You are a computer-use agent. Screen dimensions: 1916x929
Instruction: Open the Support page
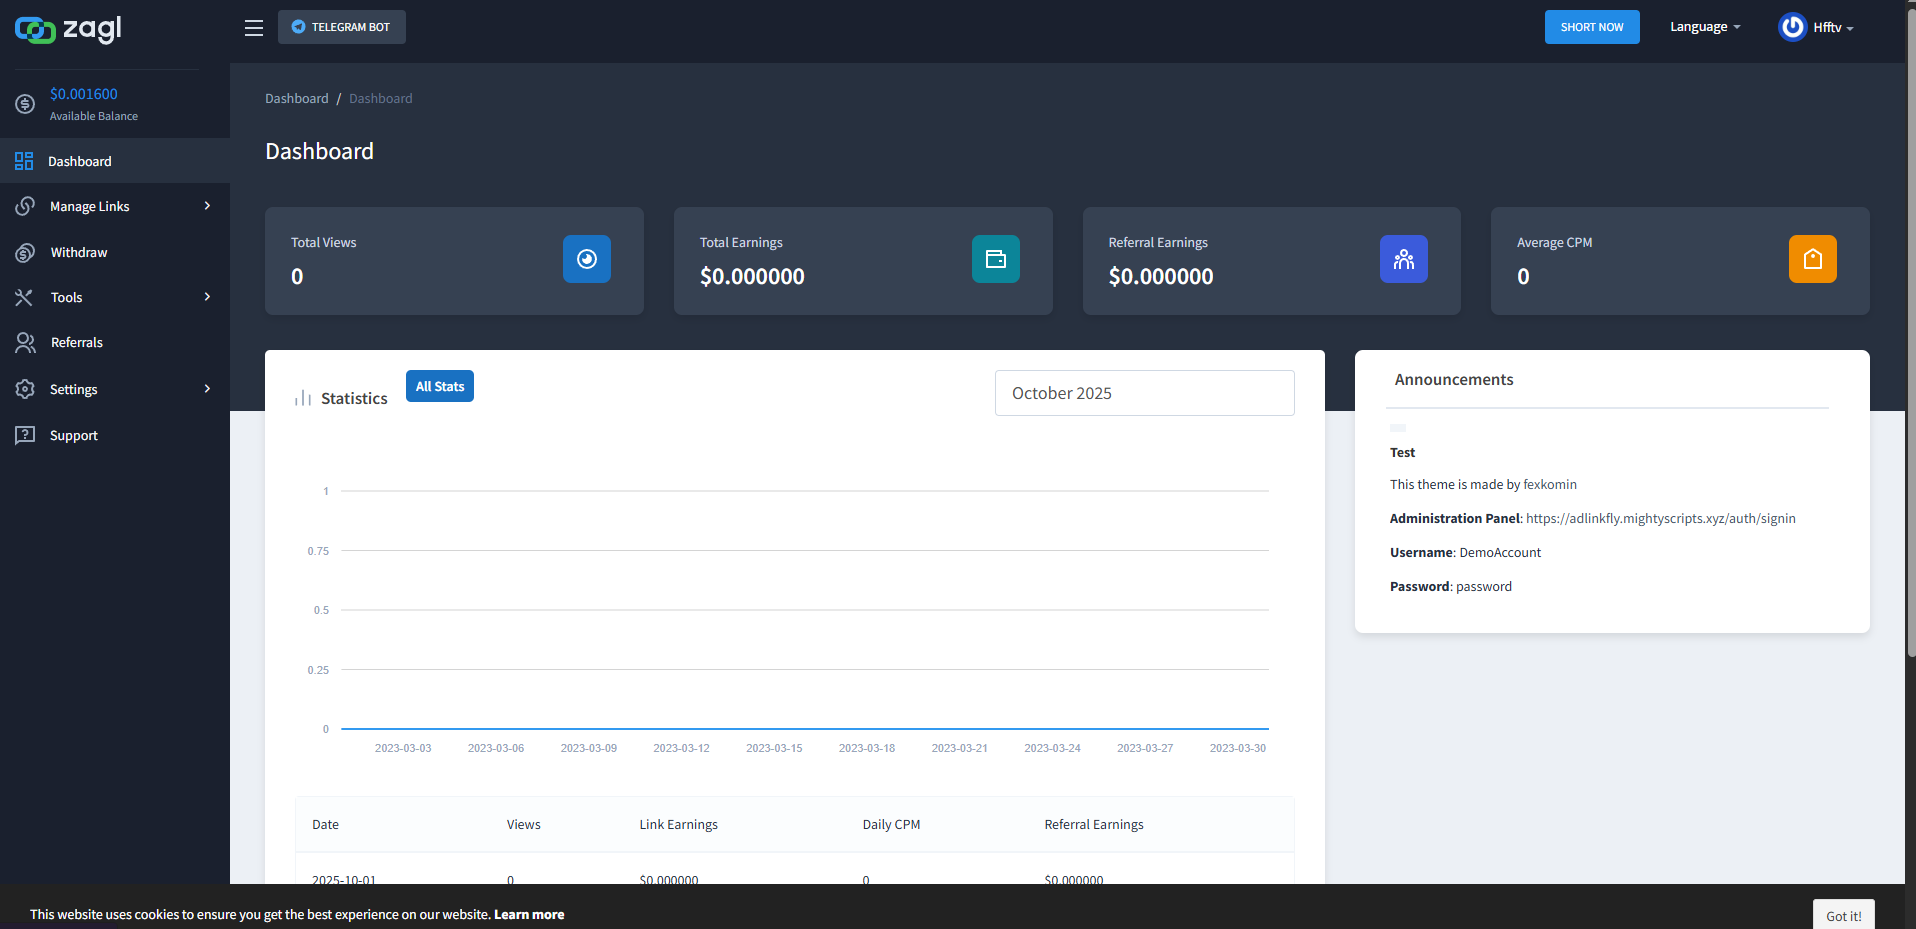coord(74,435)
